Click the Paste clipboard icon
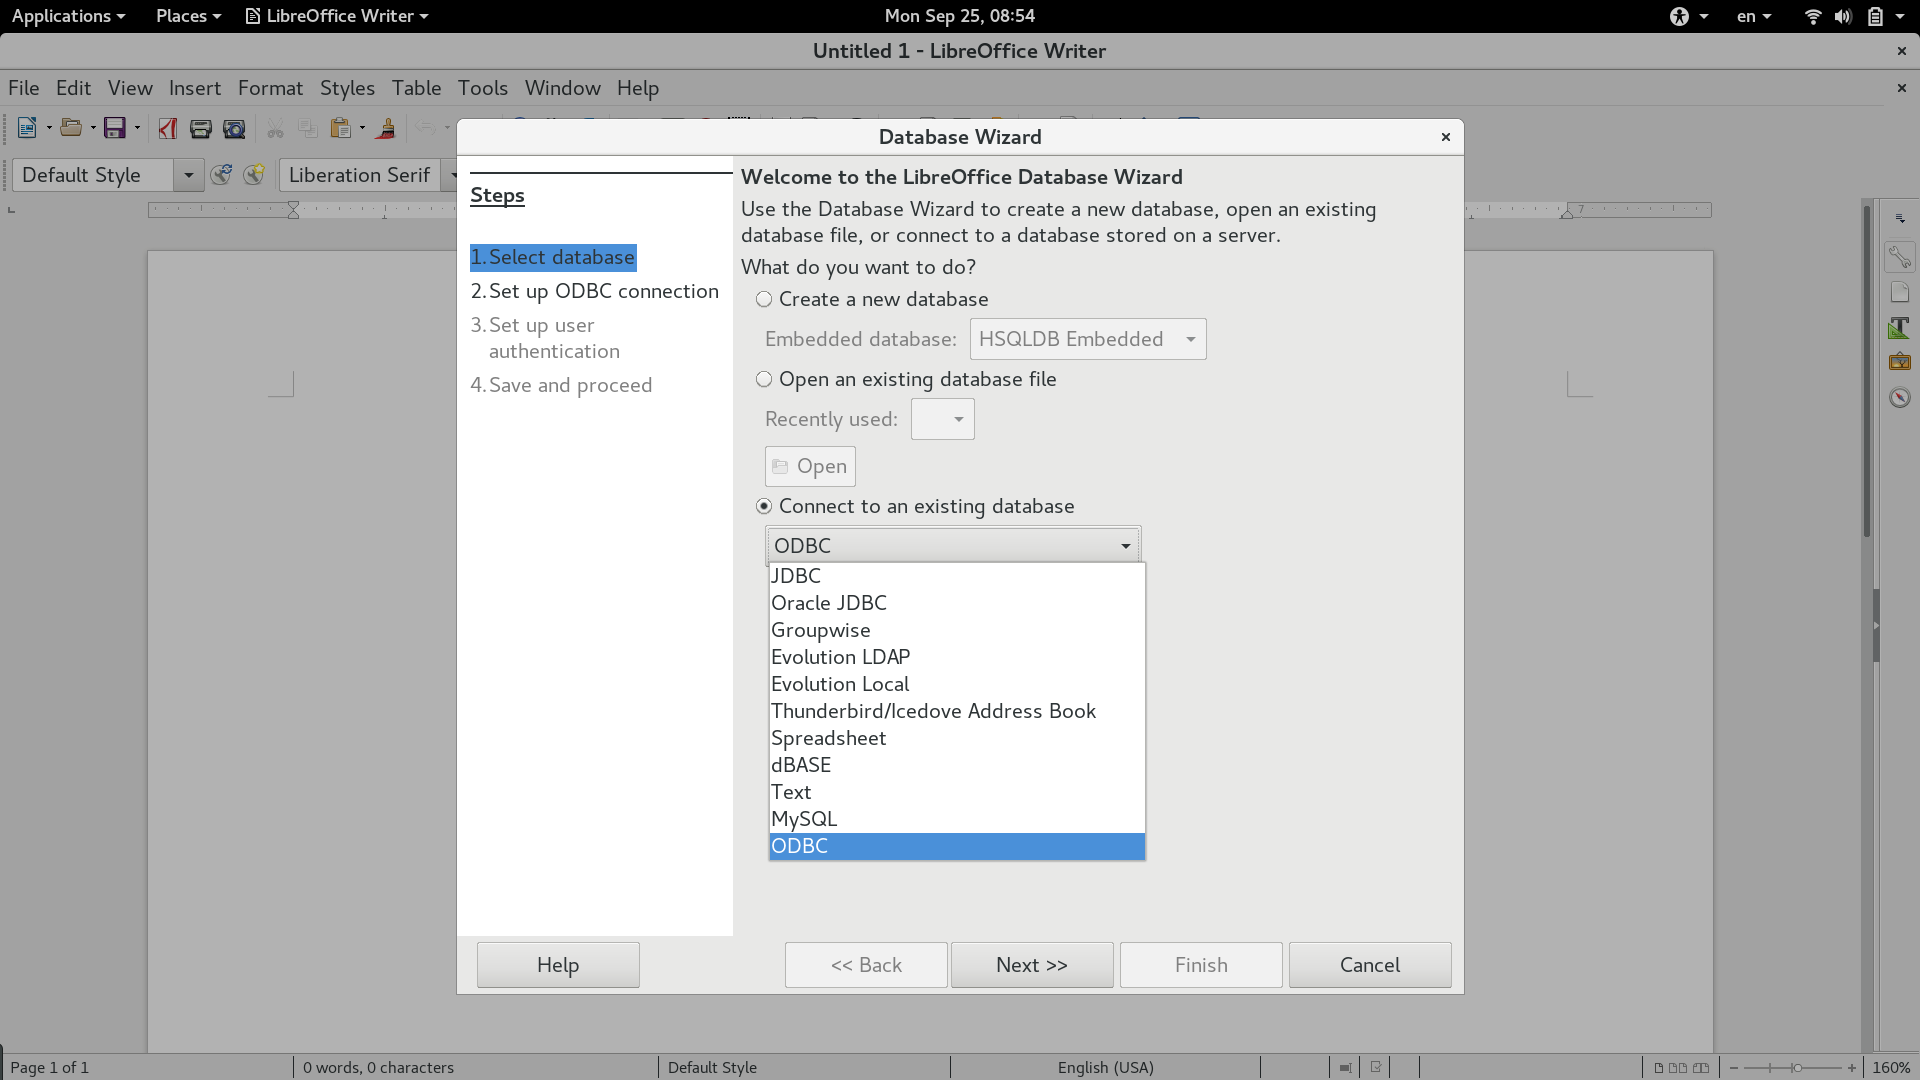 click(x=341, y=128)
